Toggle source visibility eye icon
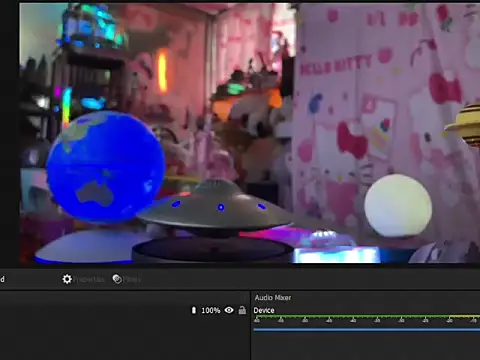 tap(229, 310)
